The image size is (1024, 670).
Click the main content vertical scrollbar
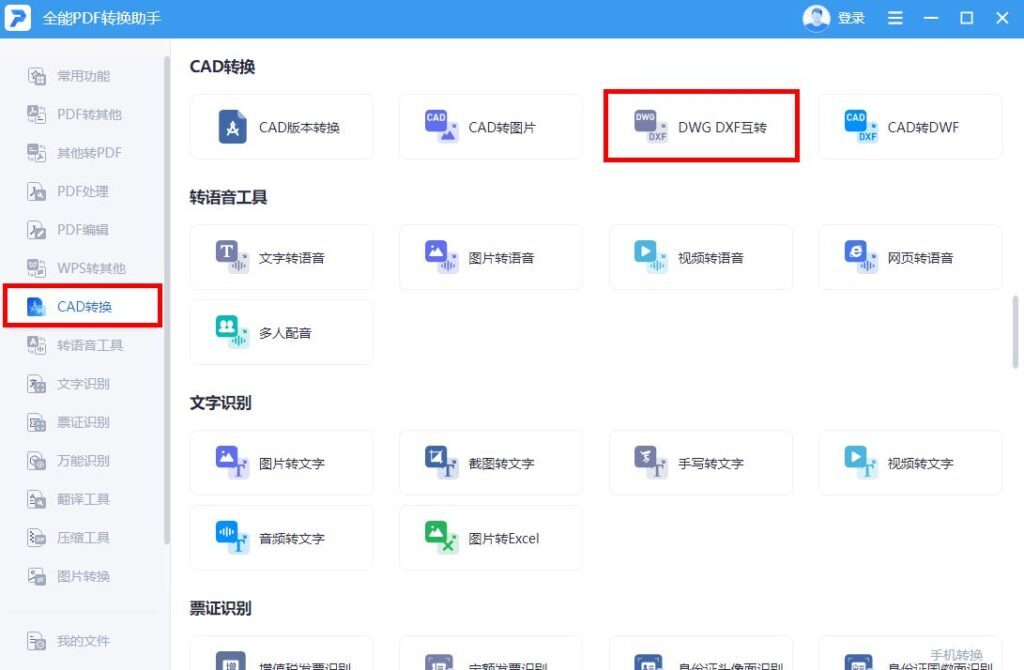[x=1015, y=332]
